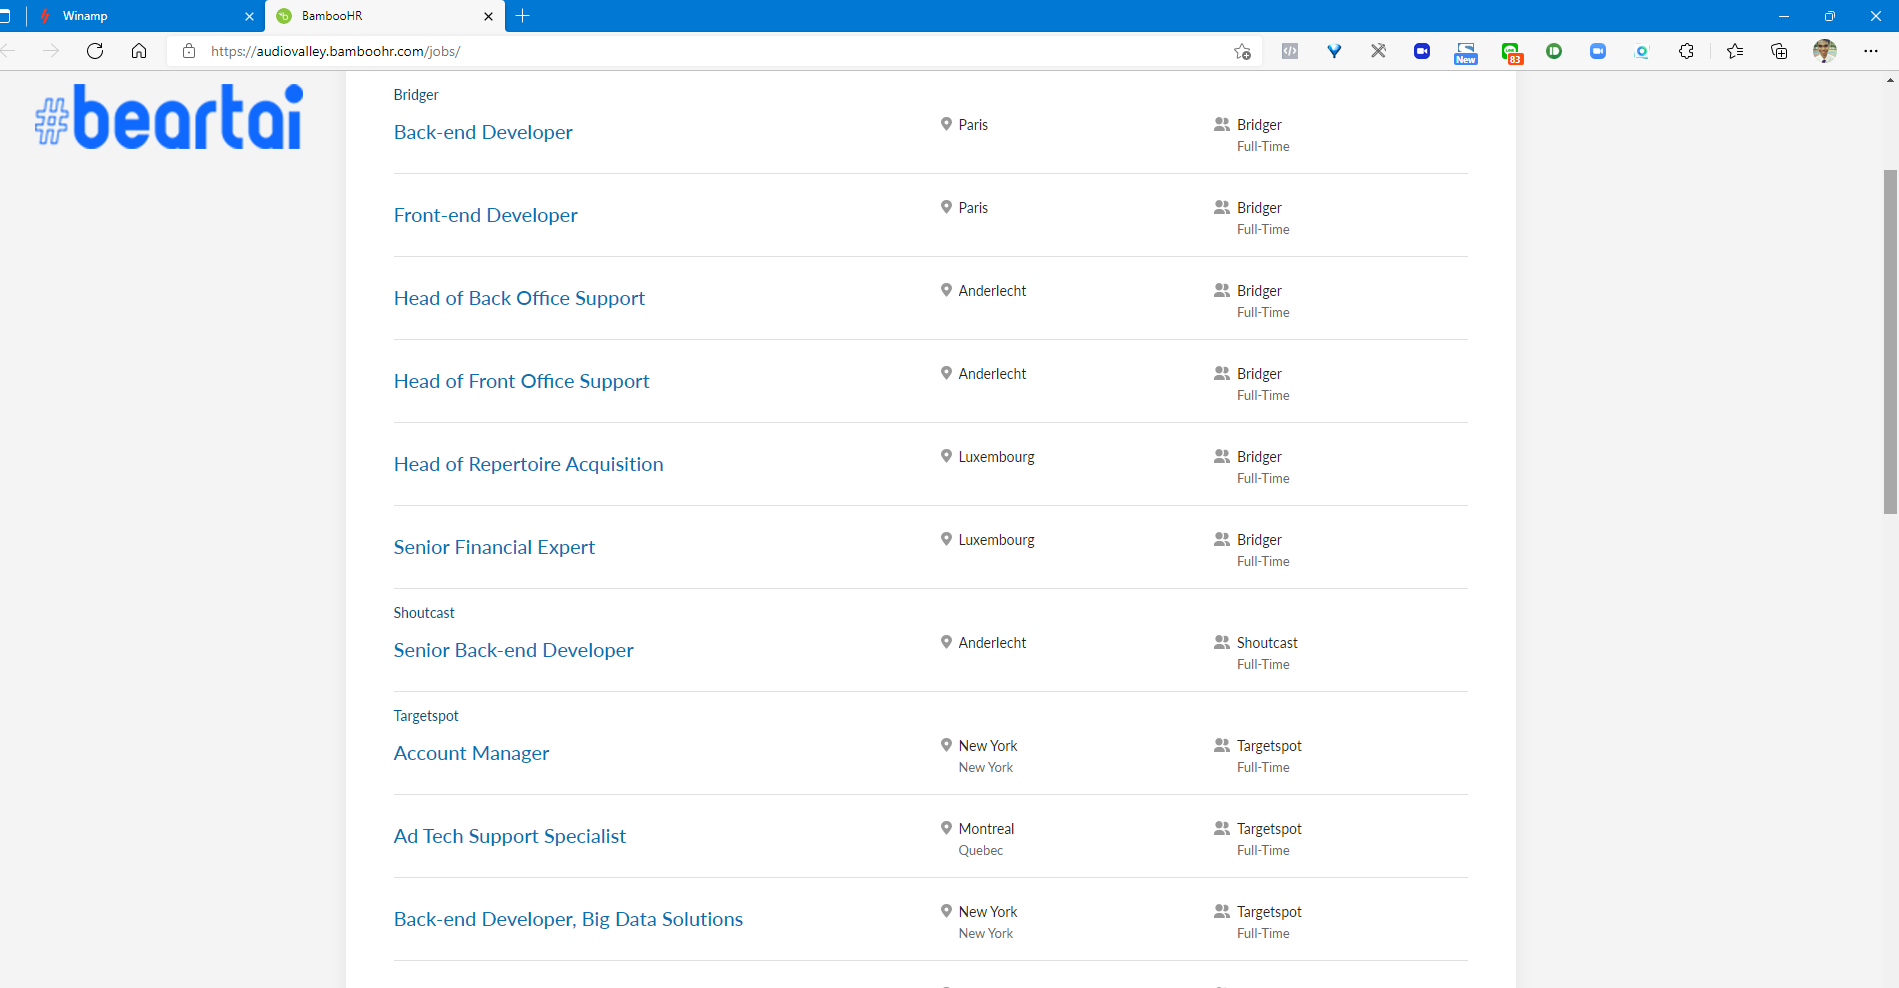Click Bridger department of Head of Repertoire Acquisition

(1259, 457)
